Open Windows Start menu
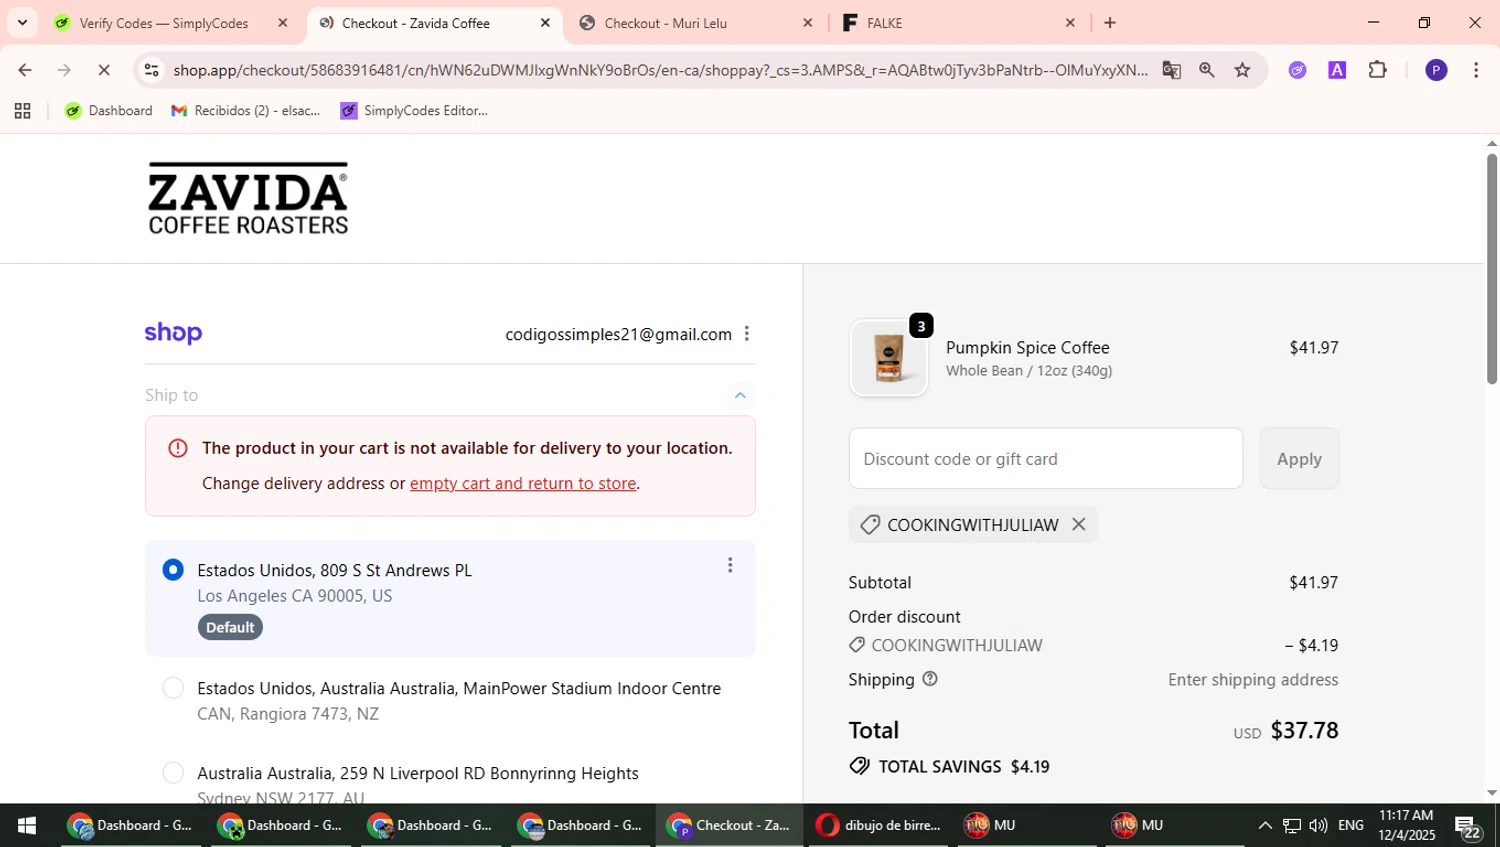This screenshot has height=847, width=1500. (27, 825)
